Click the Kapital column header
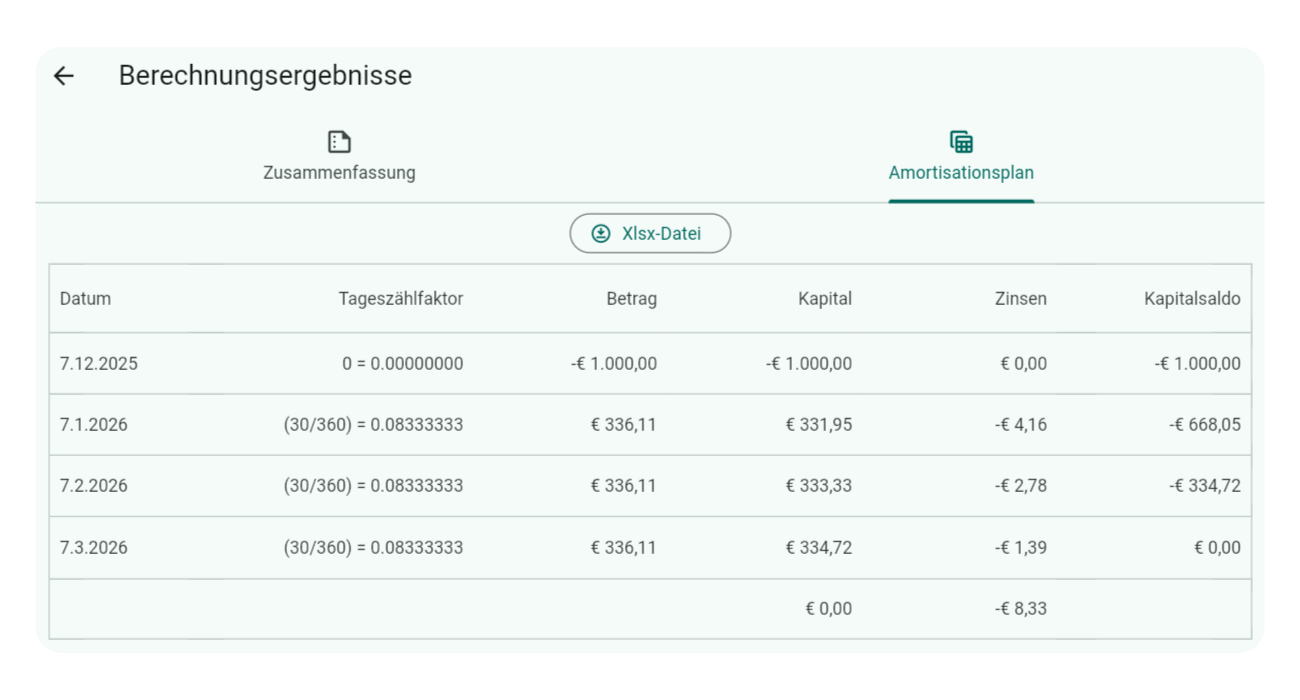This screenshot has width=1300, height=700. (x=824, y=299)
